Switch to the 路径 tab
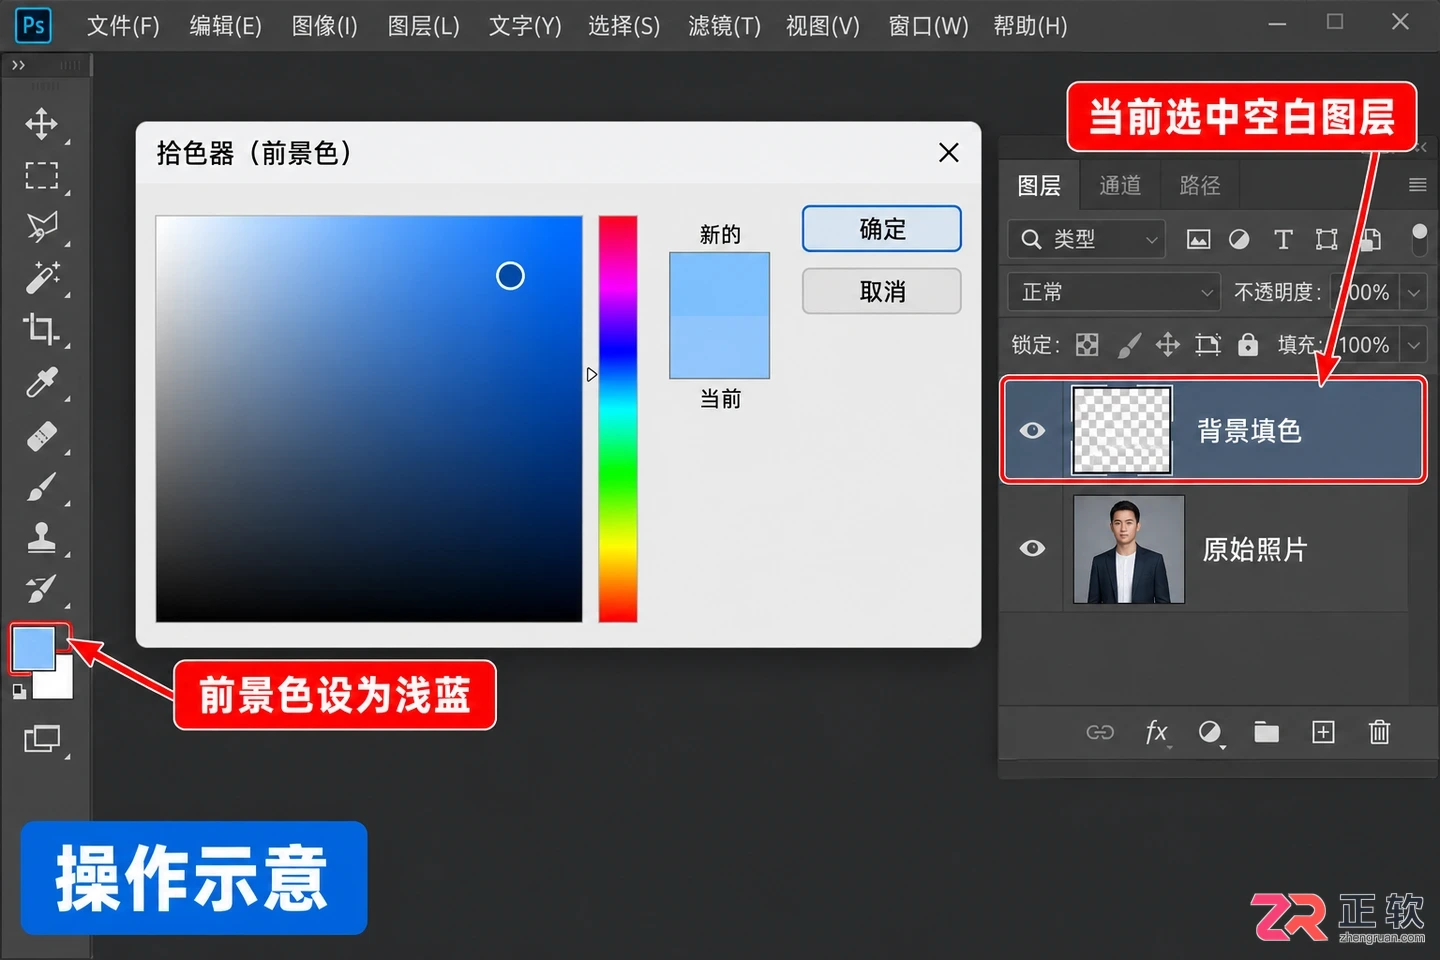The width and height of the screenshot is (1440, 960). pyautogui.click(x=1200, y=186)
